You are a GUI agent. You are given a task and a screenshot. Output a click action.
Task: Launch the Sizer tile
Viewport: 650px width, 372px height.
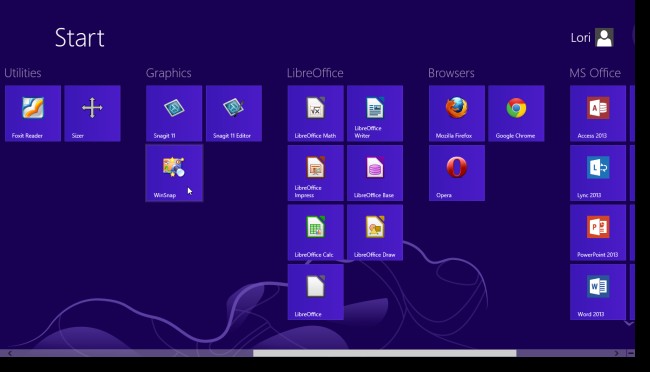[x=92, y=114]
